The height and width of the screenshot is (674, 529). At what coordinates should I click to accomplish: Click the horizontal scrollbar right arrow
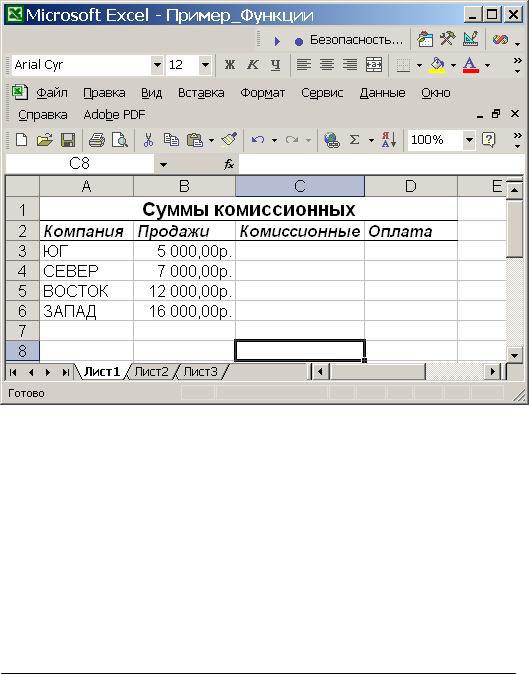[492, 371]
